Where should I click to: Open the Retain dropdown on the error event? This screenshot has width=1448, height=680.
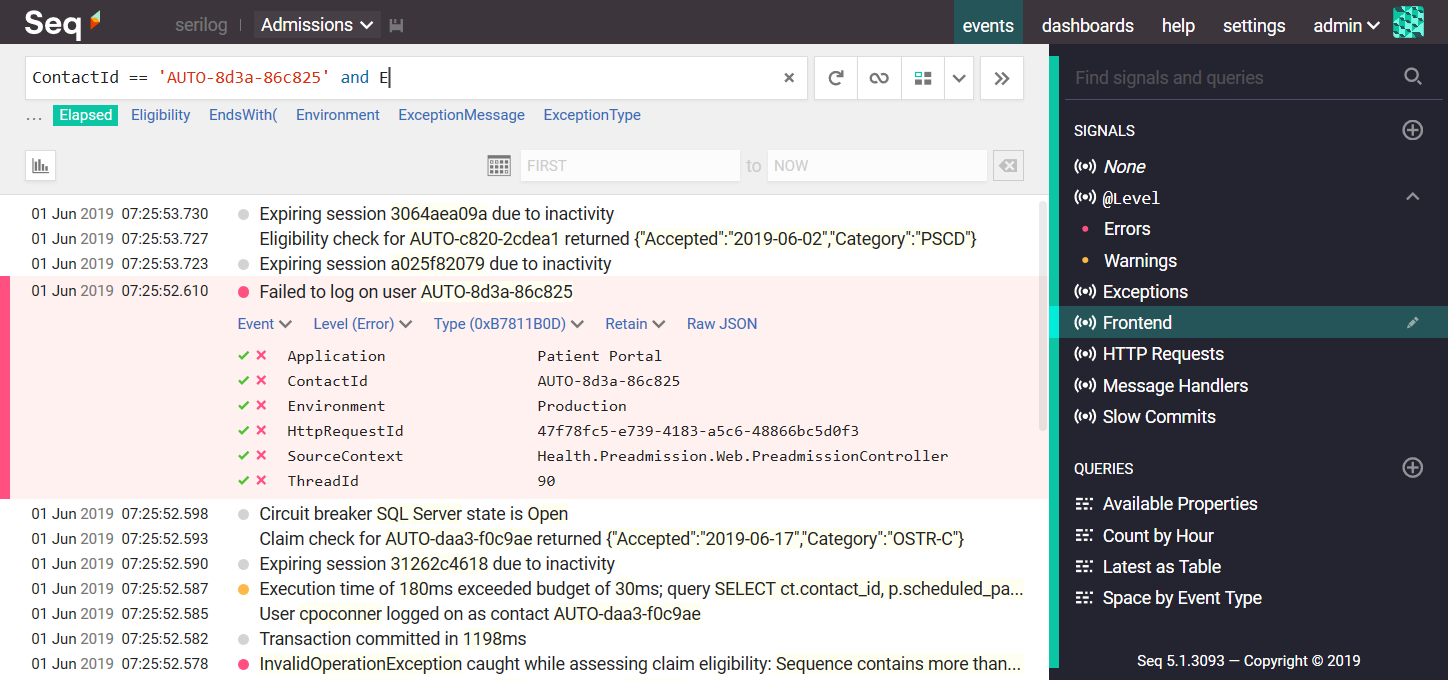[634, 323]
